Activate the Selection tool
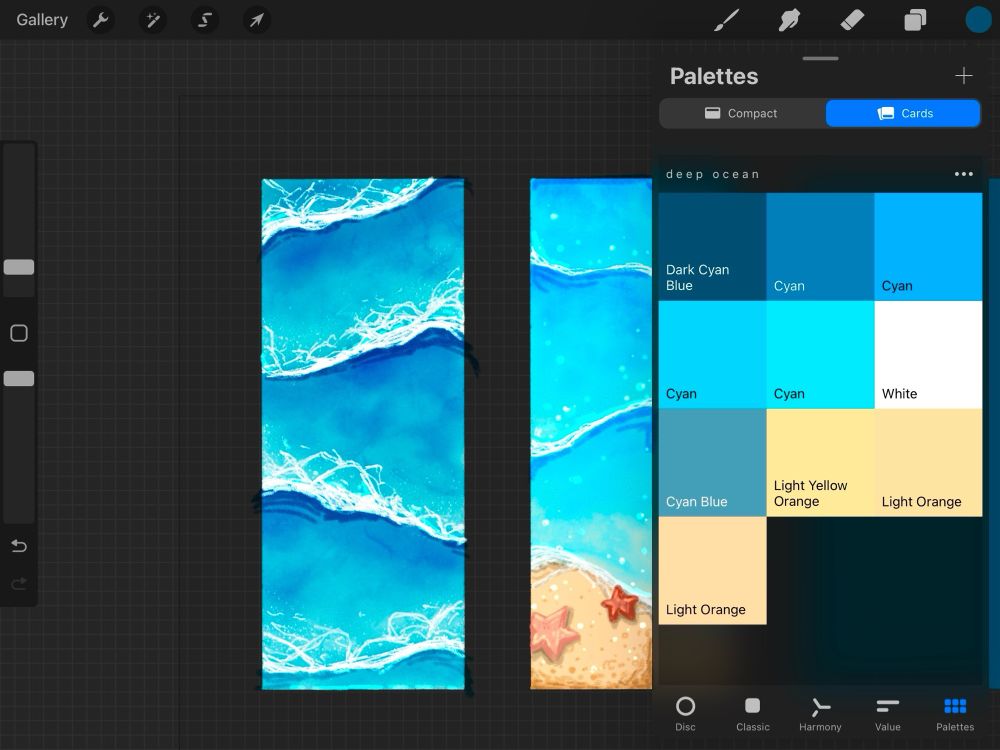The width and height of the screenshot is (1000, 750). (x=205, y=20)
